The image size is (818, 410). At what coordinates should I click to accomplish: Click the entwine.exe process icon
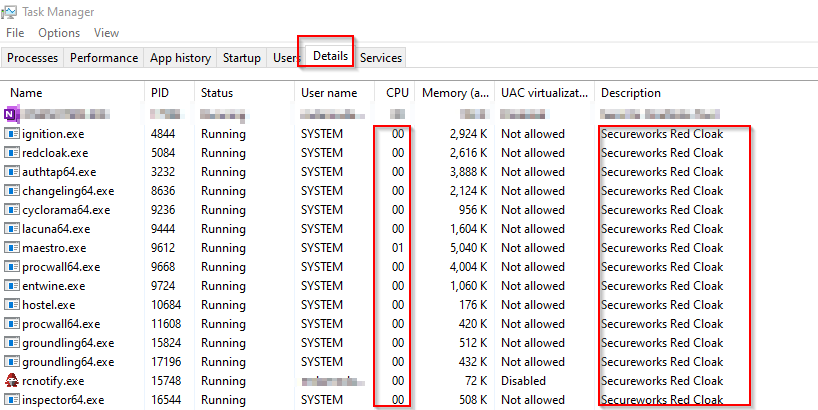[x=11, y=286]
